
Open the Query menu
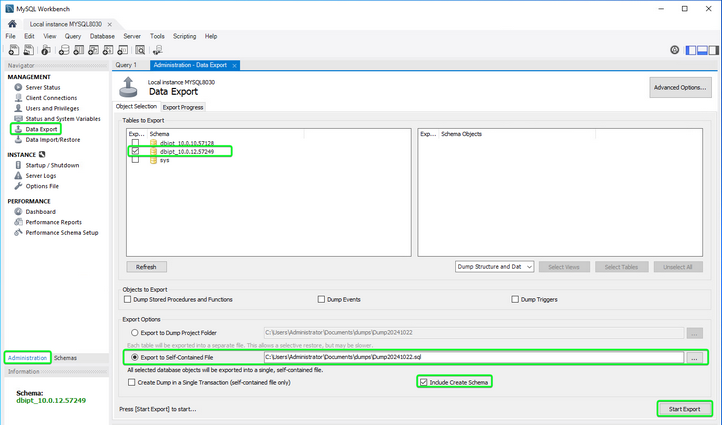[x=73, y=36]
